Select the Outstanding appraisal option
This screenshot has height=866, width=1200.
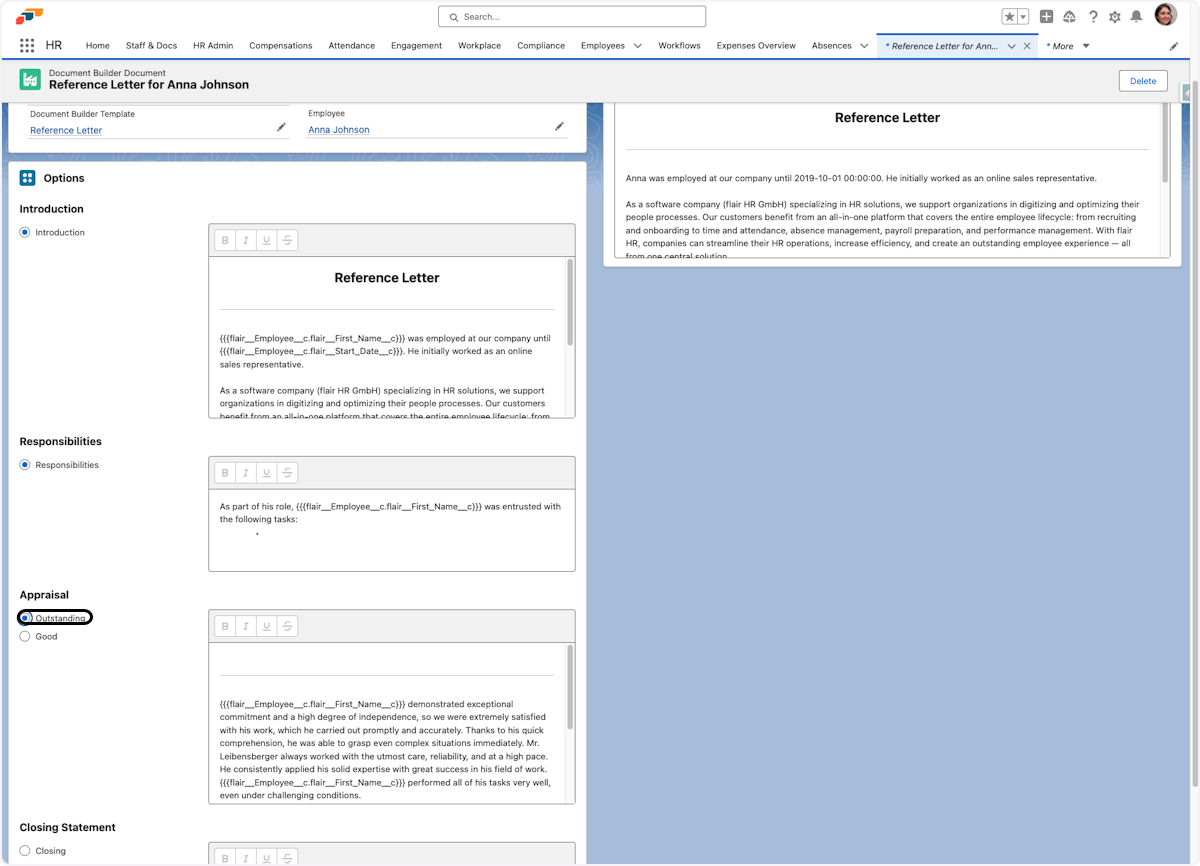coord(24,617)
